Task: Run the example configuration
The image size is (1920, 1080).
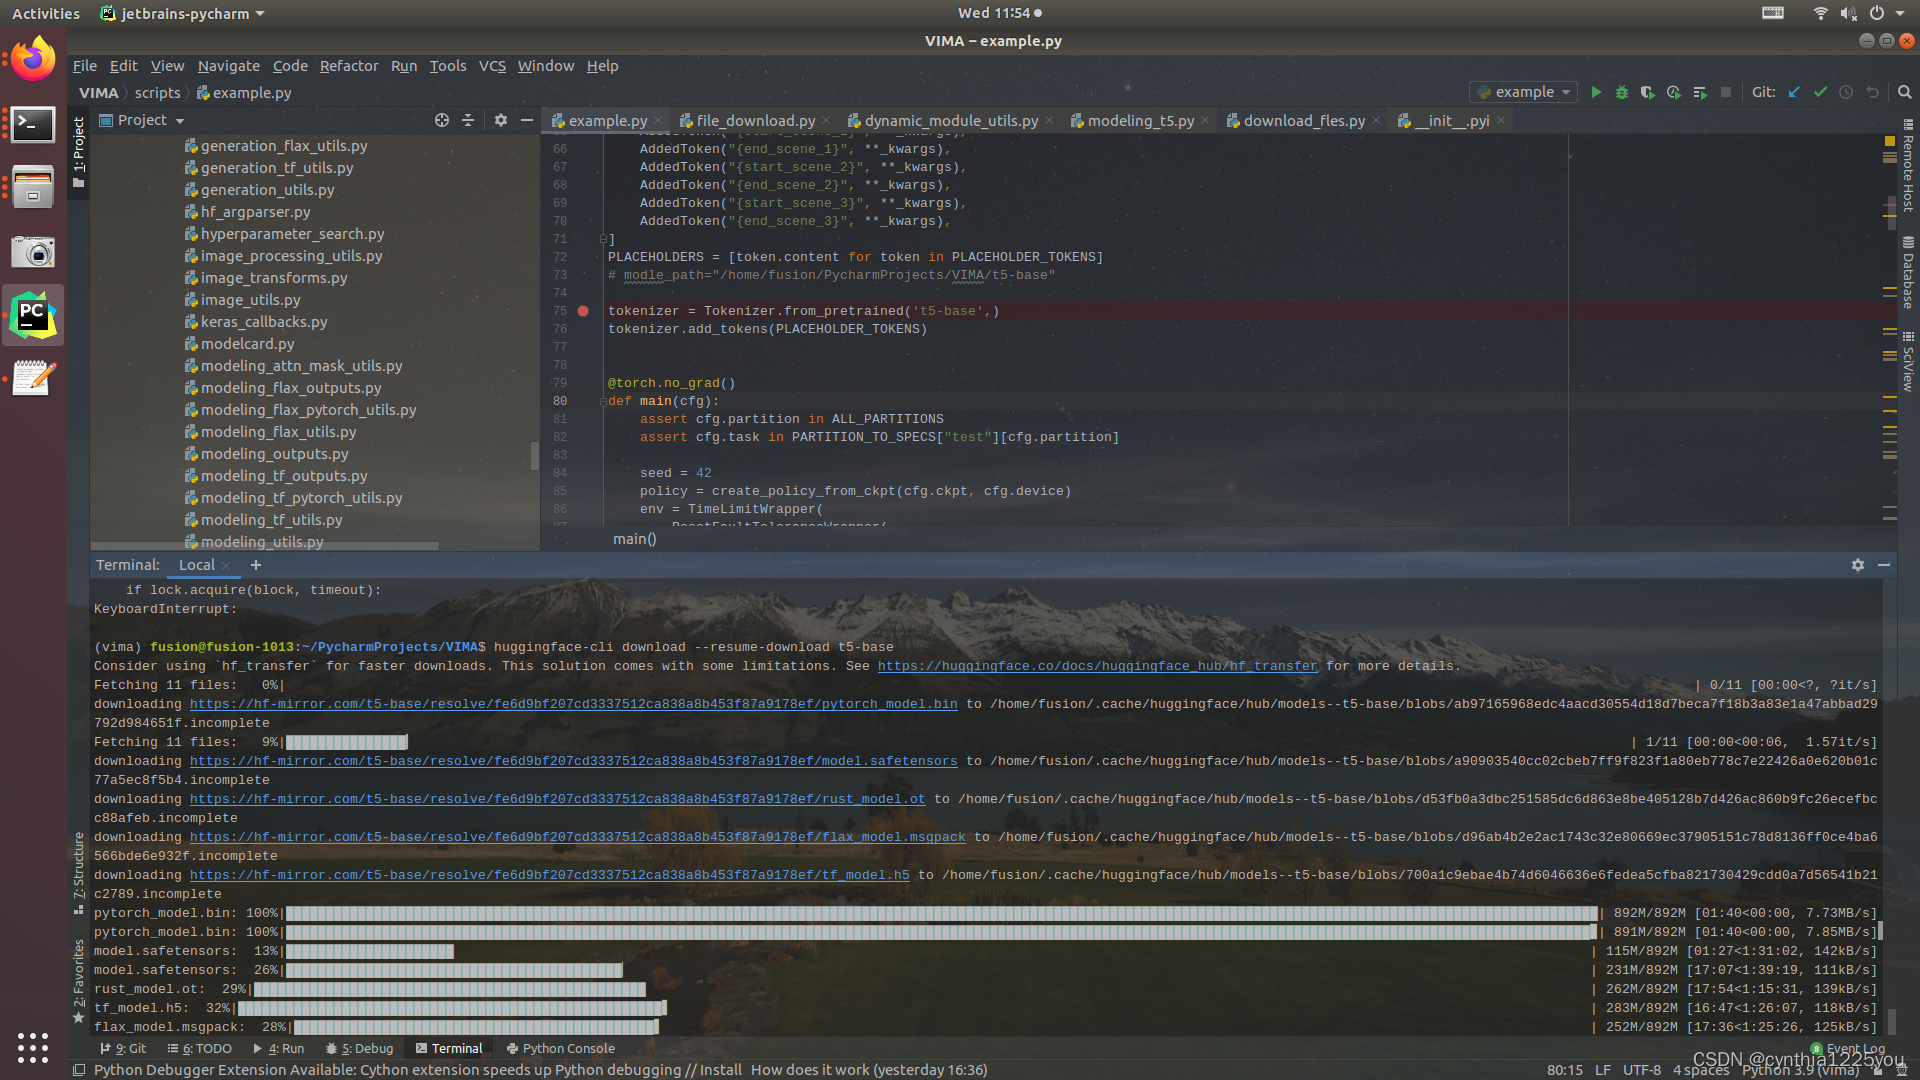Action: tap(1596, 92)
